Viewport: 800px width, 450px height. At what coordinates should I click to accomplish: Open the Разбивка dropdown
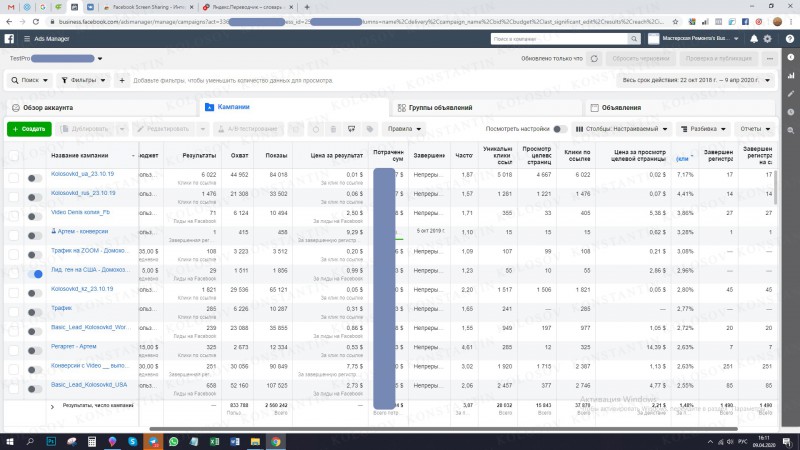[703, 129]
